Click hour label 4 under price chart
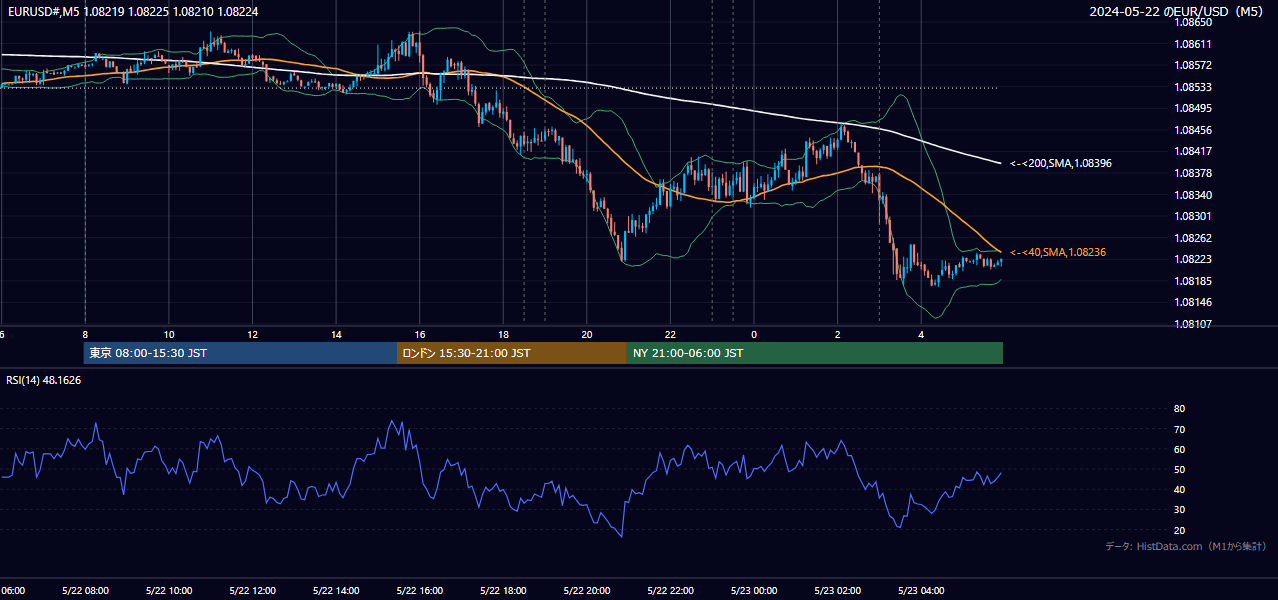1278x600 pixels. click(921, 334)
